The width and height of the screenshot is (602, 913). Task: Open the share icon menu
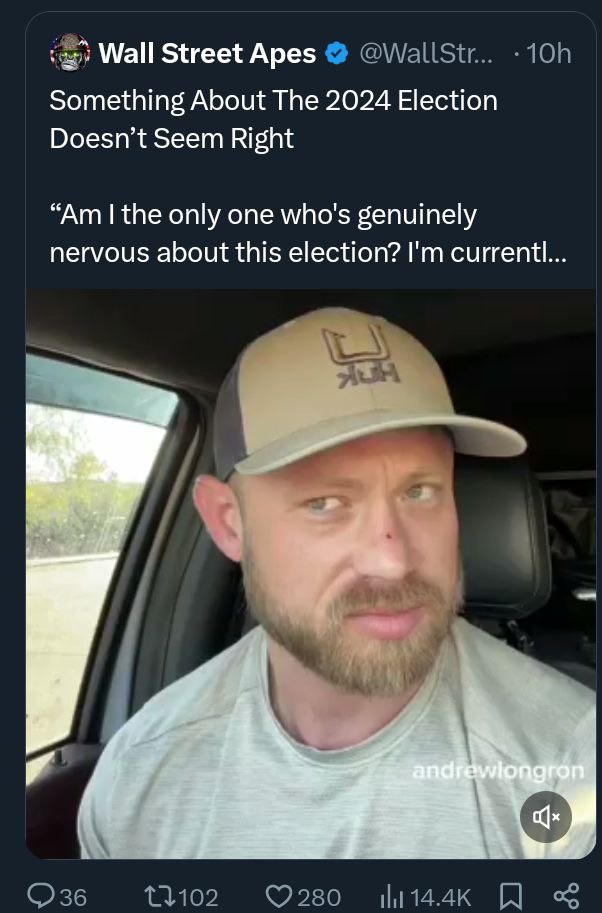click(x=566, y=896)
